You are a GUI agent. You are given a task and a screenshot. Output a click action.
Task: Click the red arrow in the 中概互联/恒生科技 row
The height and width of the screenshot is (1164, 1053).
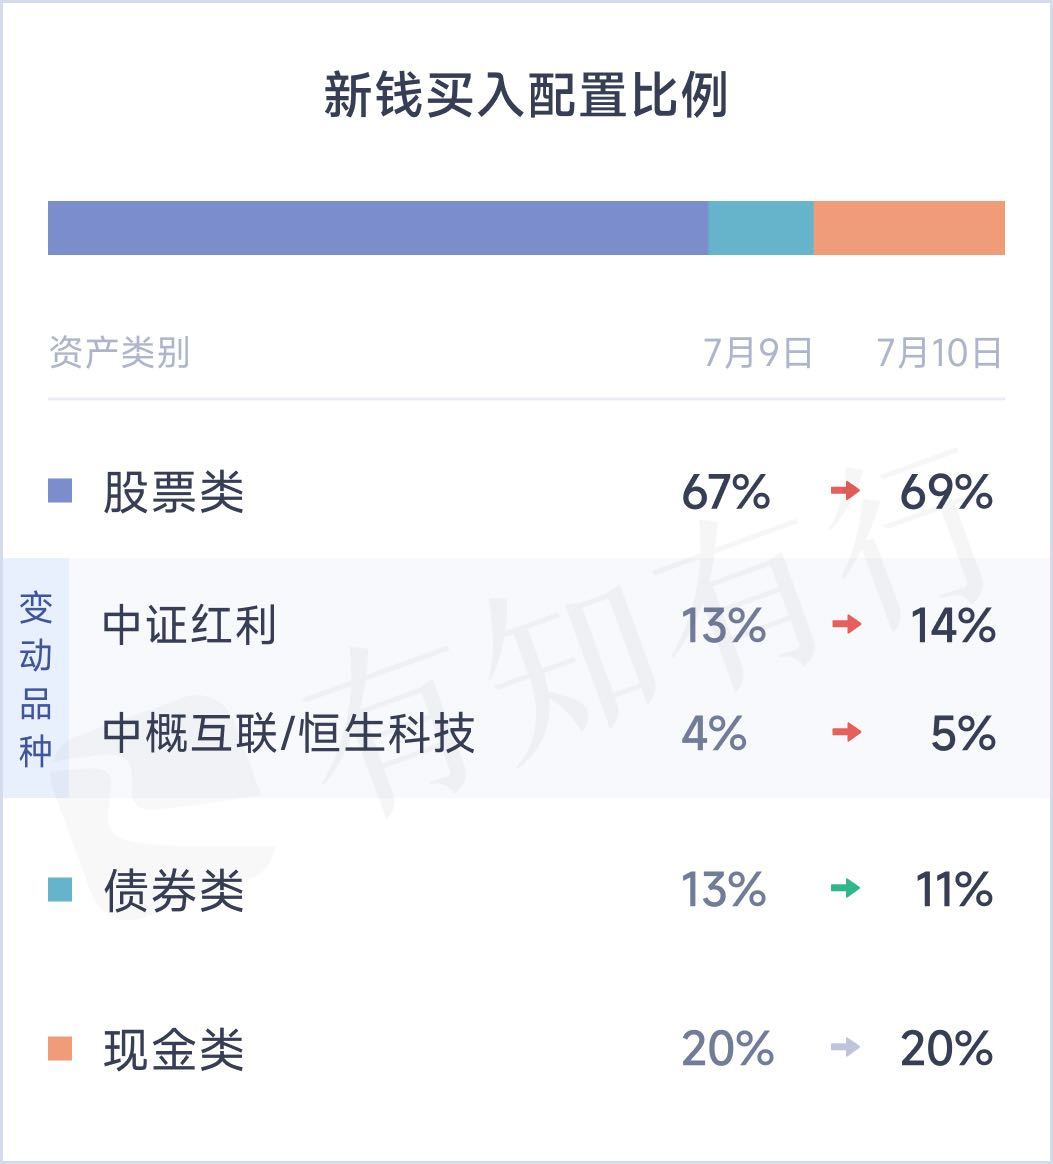846,733
